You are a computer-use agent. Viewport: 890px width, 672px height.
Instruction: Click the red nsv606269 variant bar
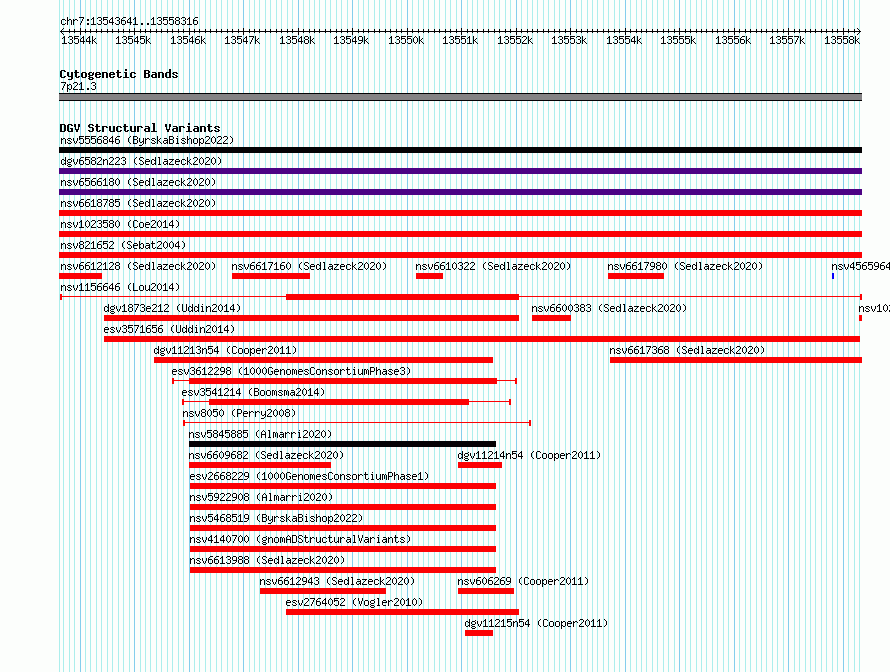pos(486,591)
